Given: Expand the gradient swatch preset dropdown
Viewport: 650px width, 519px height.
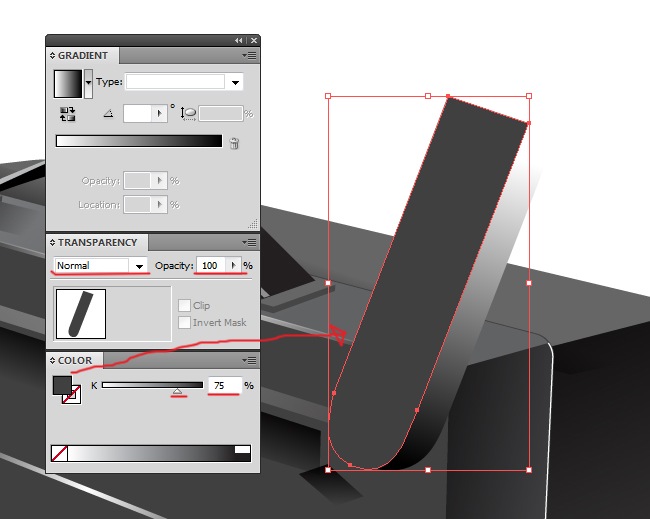Looking at the screenshot, I should click(88, 84).
